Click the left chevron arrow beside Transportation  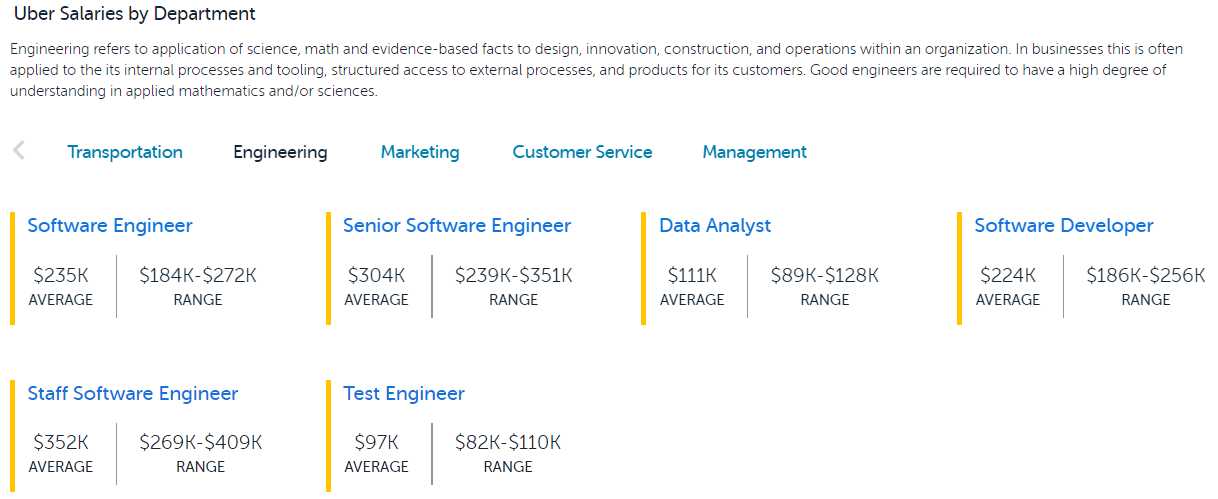[19, 151]
